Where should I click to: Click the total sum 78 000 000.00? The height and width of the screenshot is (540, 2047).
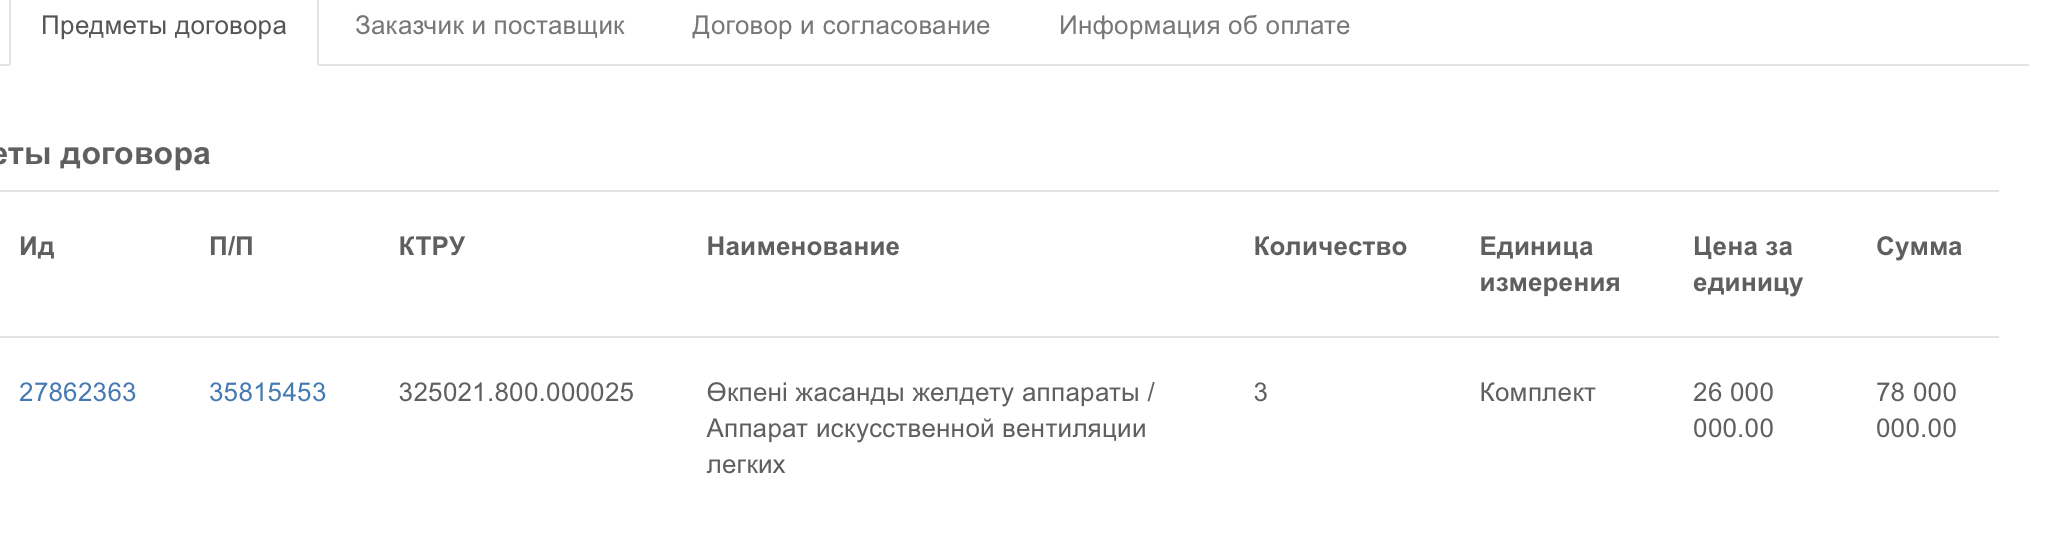tap(1916, 410)
